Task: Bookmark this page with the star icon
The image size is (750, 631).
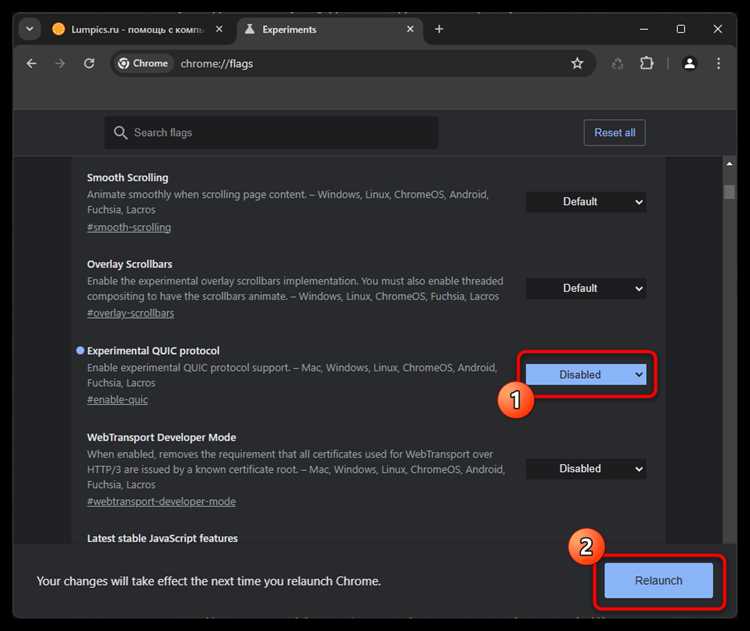Action: coord(577,64)
